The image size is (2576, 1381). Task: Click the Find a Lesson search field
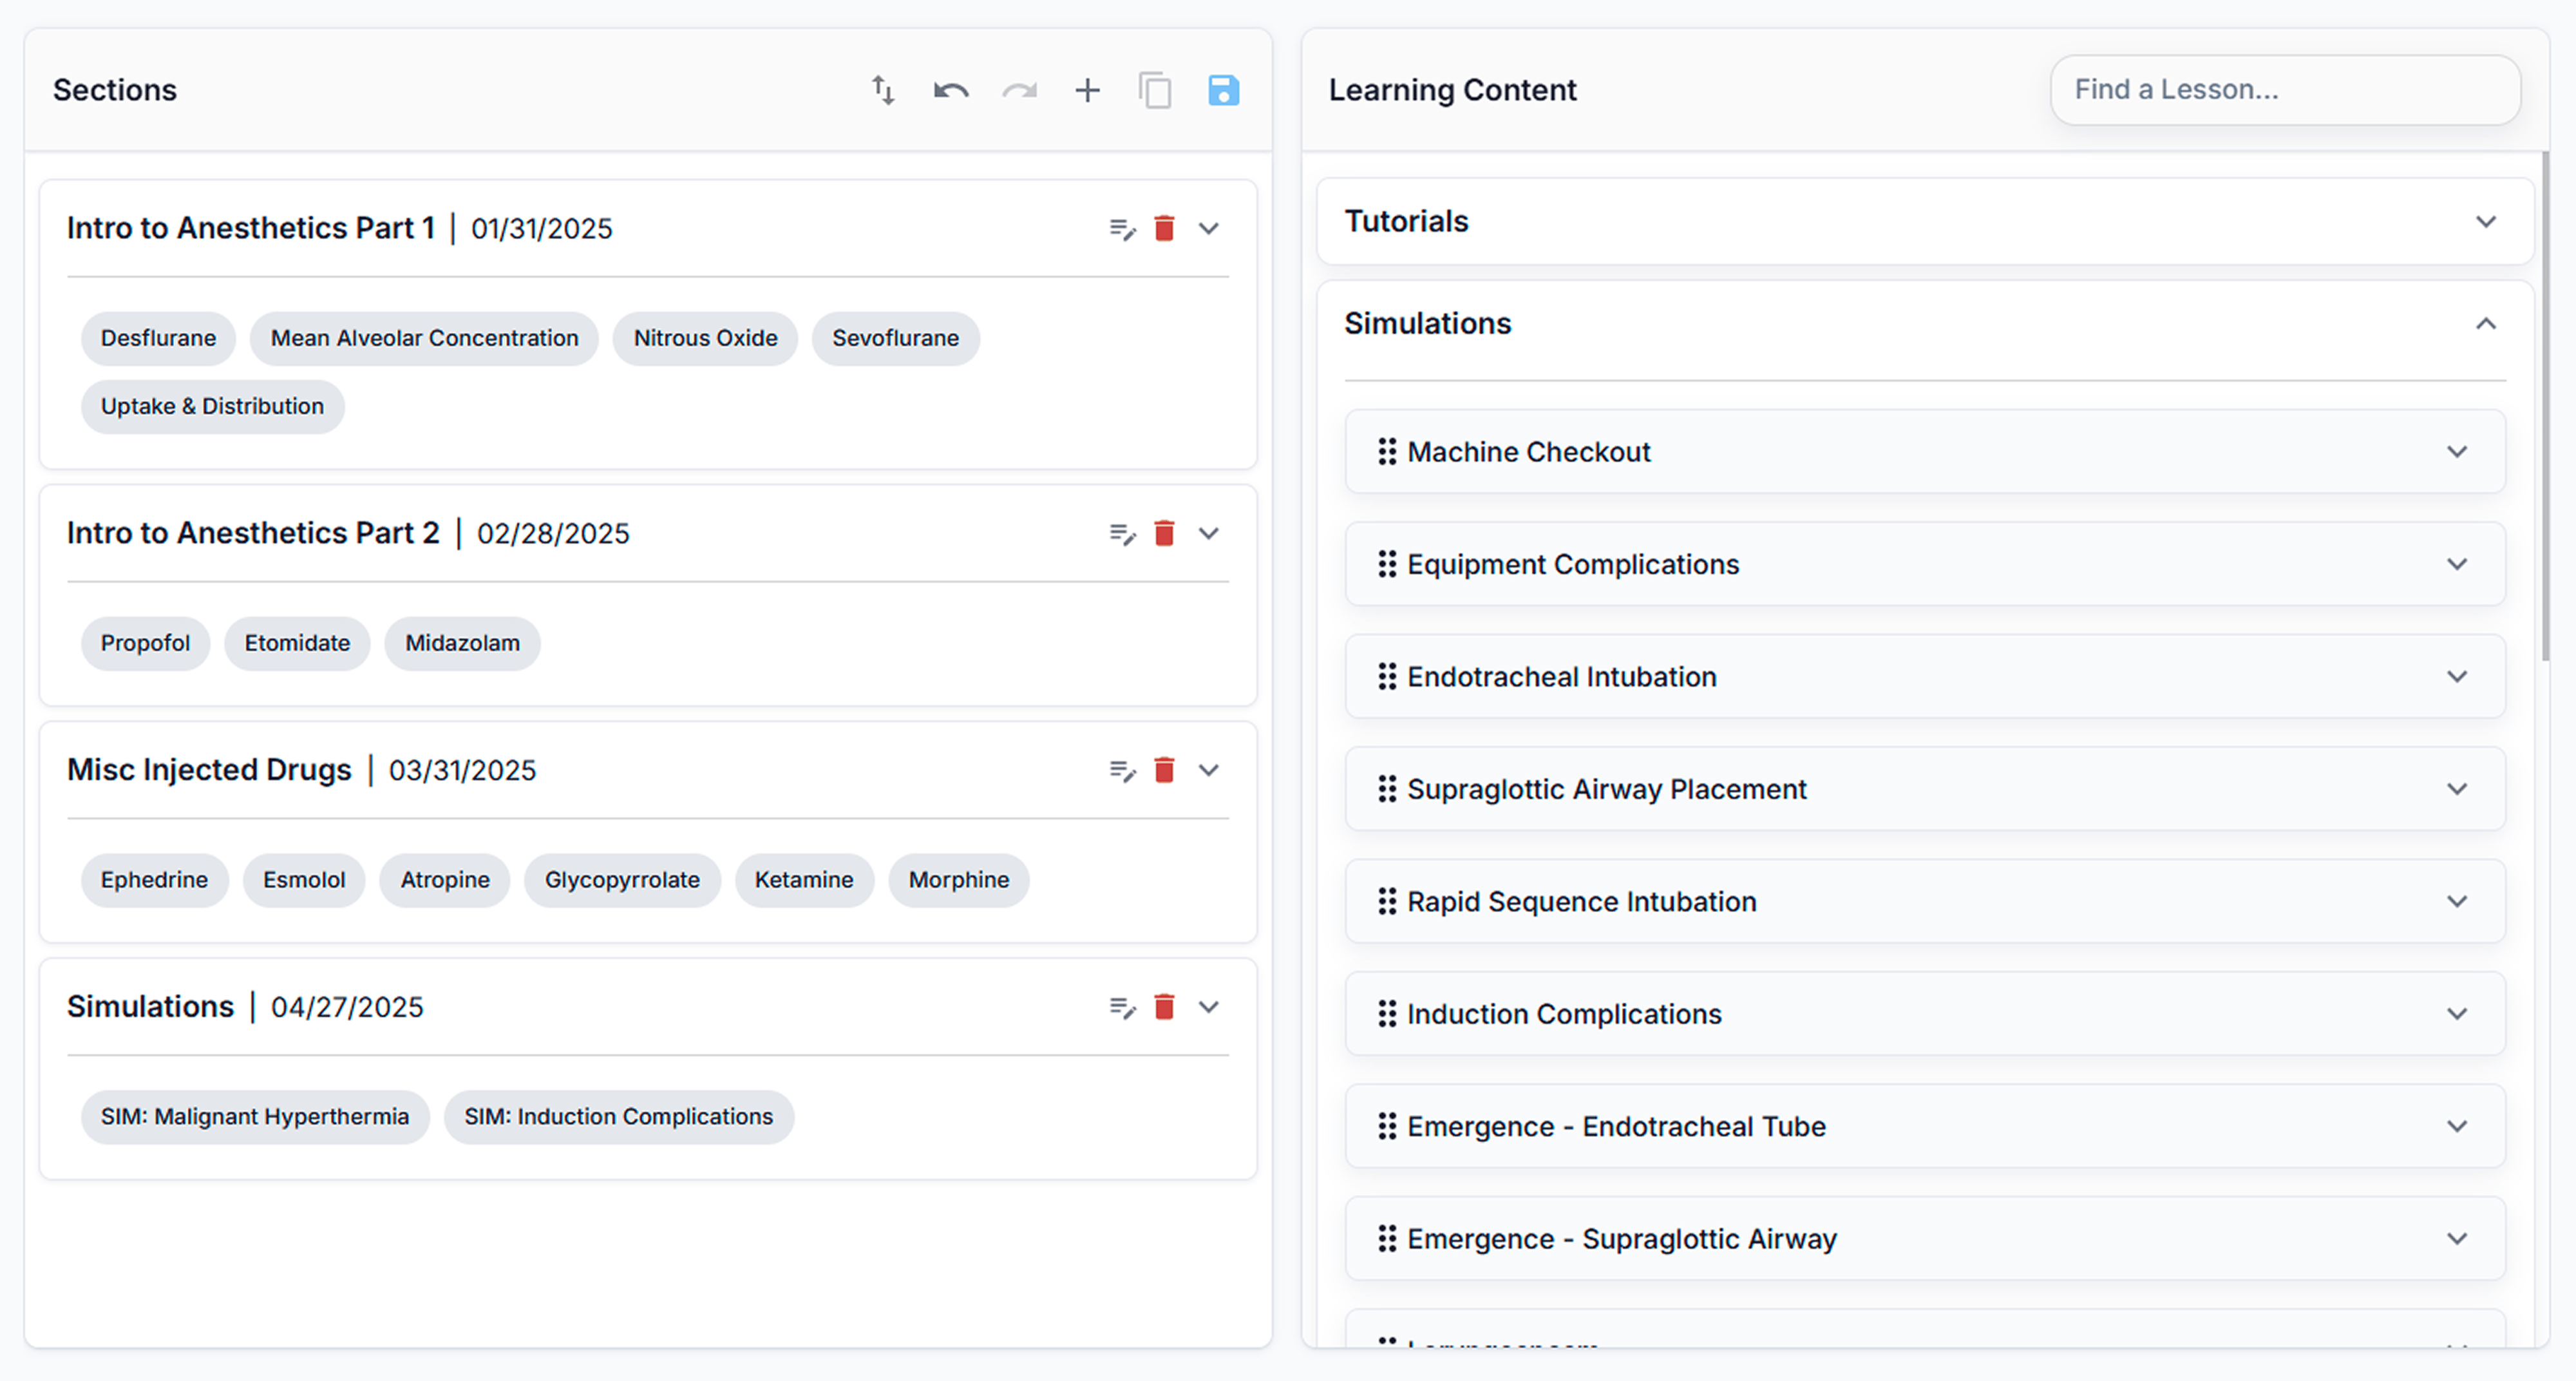click(x=2285, y=89)
